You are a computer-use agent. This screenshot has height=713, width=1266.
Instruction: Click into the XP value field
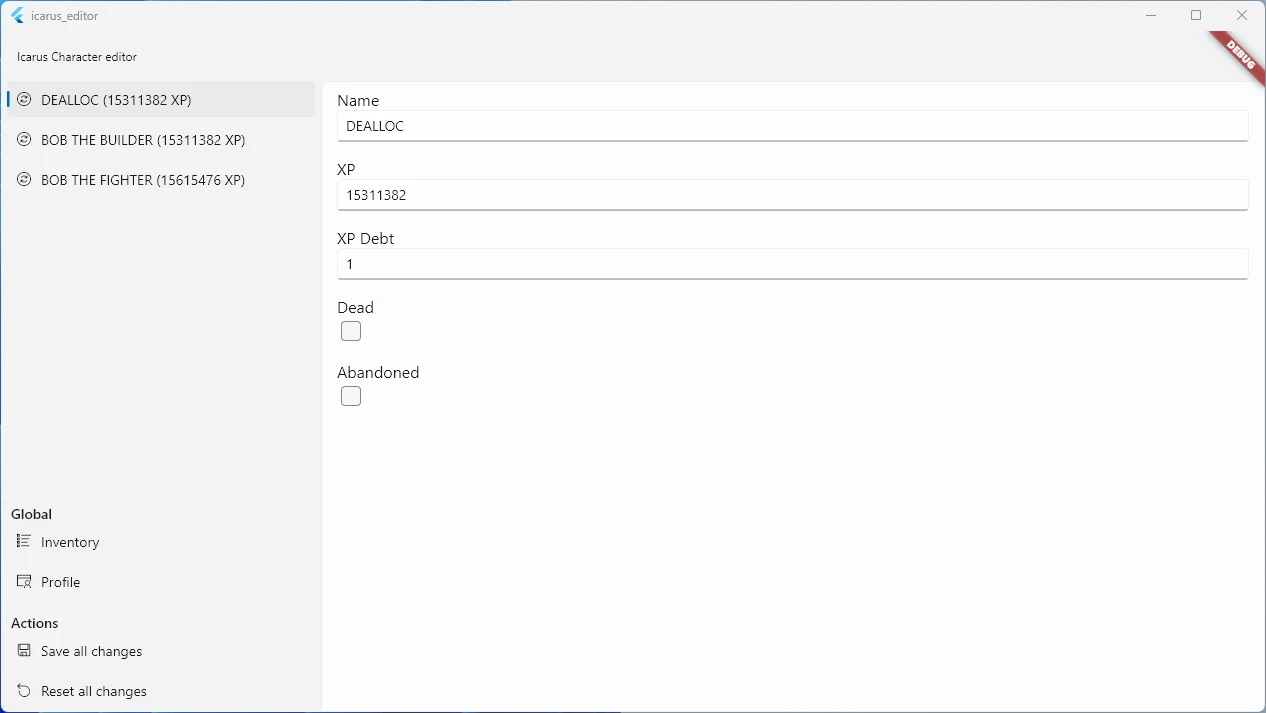pyautogui.click(x=792, y=195)
